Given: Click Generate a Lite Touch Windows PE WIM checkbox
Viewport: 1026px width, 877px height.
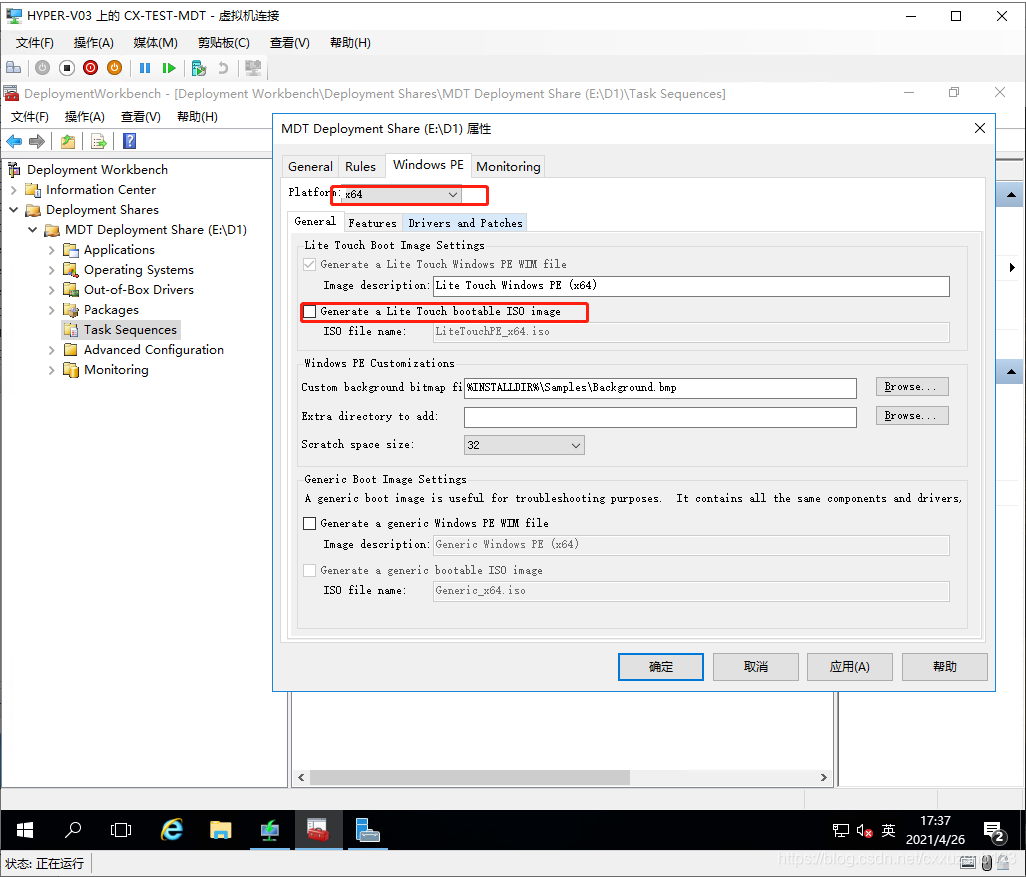Looking at the screenshot, I should click(x=310, y=264).
